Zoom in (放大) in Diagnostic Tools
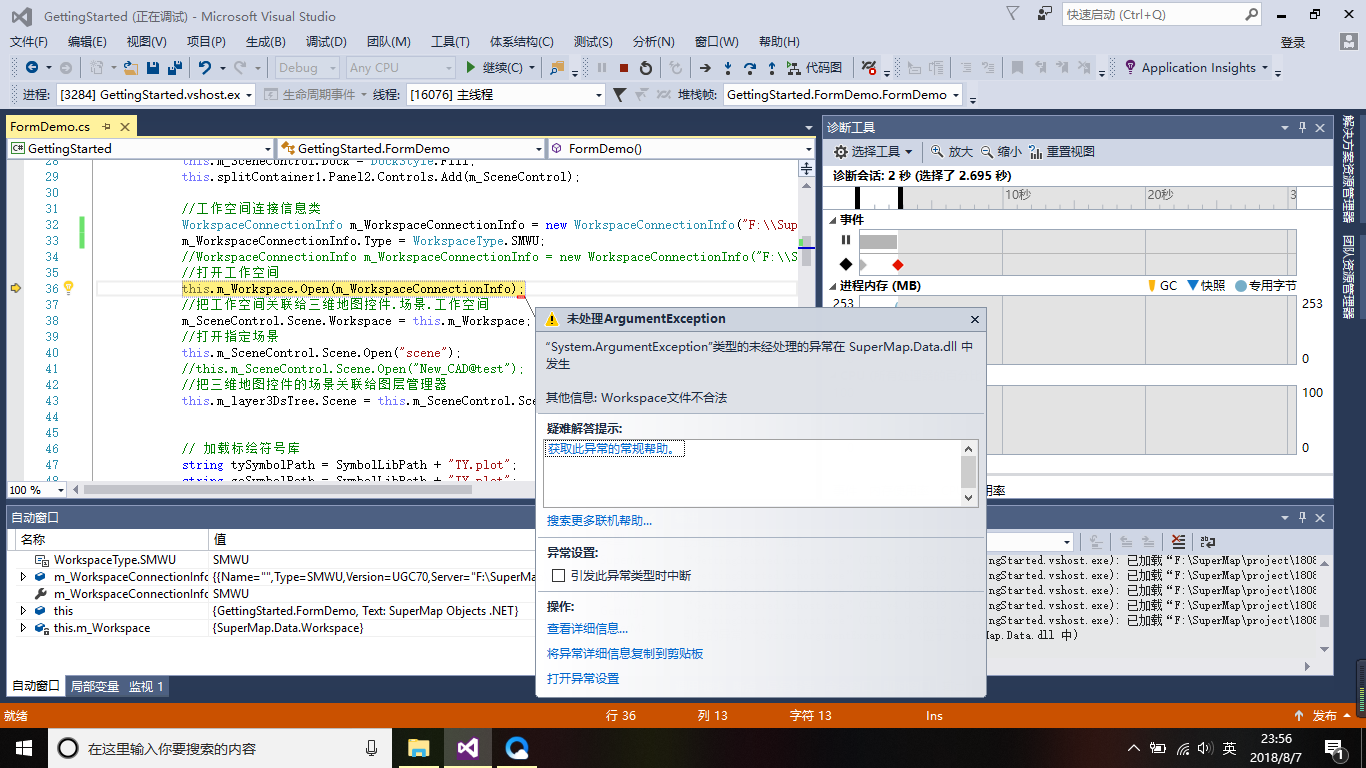The width and height of the screenshot is (1366, 768). [951, 152]
